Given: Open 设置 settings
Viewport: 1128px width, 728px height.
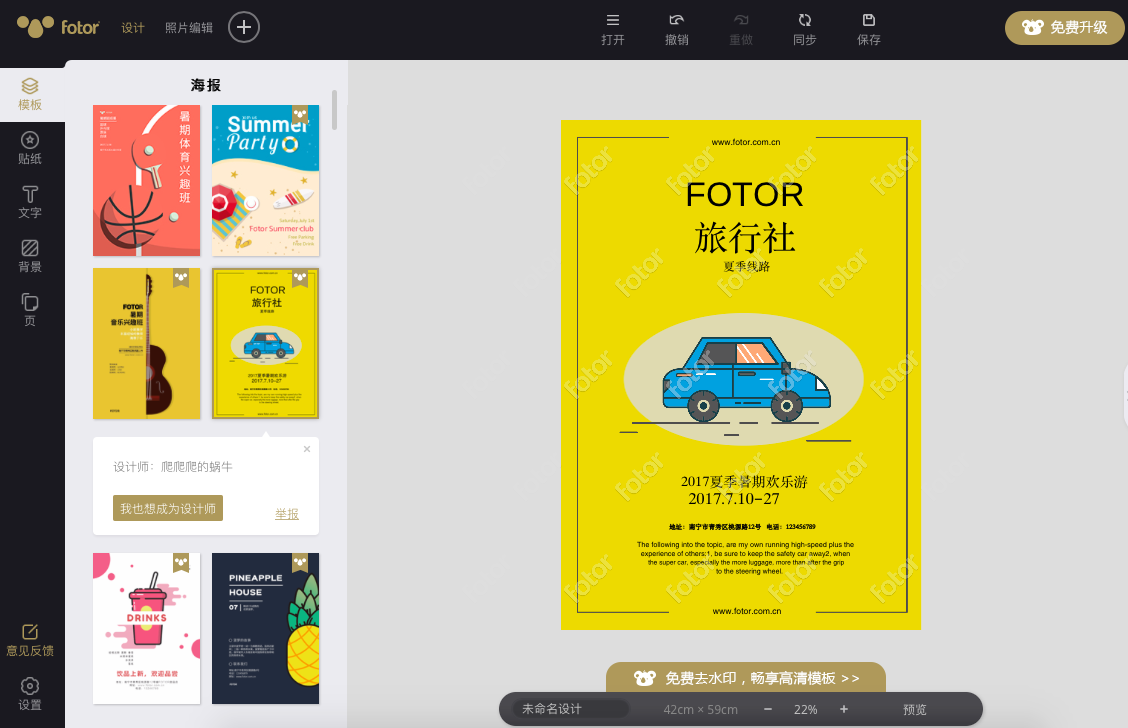Looking at the screenshot, I should 30,694.
